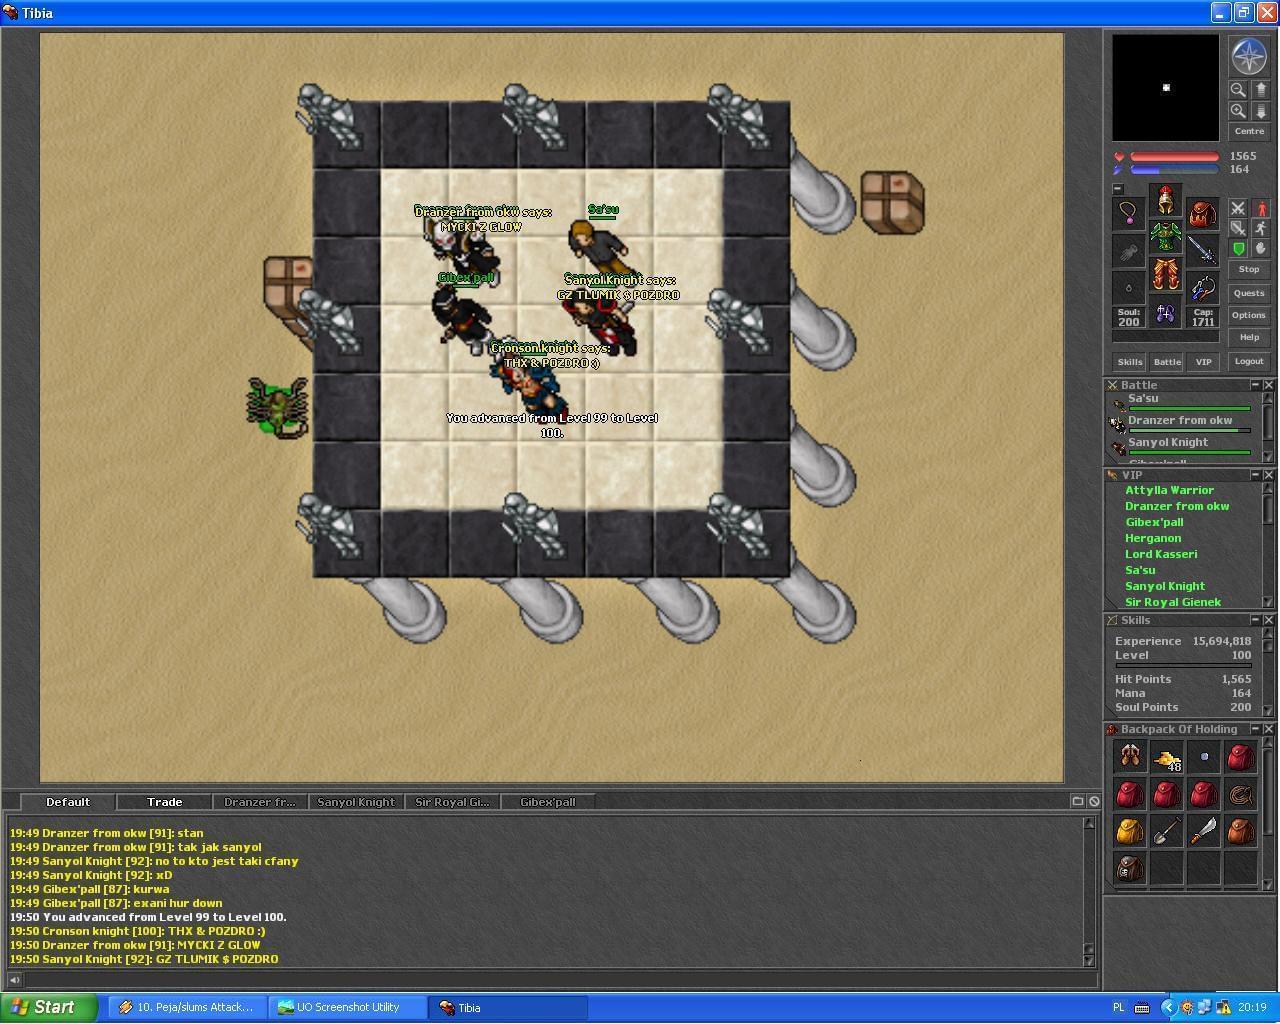Minimize the Battle panel

pyautogui.click(x=1255, y=385)
